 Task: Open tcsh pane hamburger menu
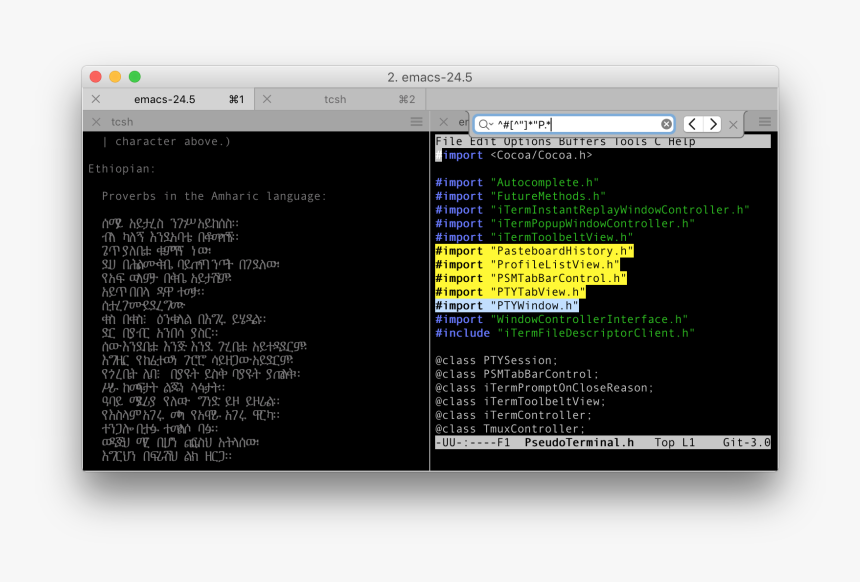416,122
